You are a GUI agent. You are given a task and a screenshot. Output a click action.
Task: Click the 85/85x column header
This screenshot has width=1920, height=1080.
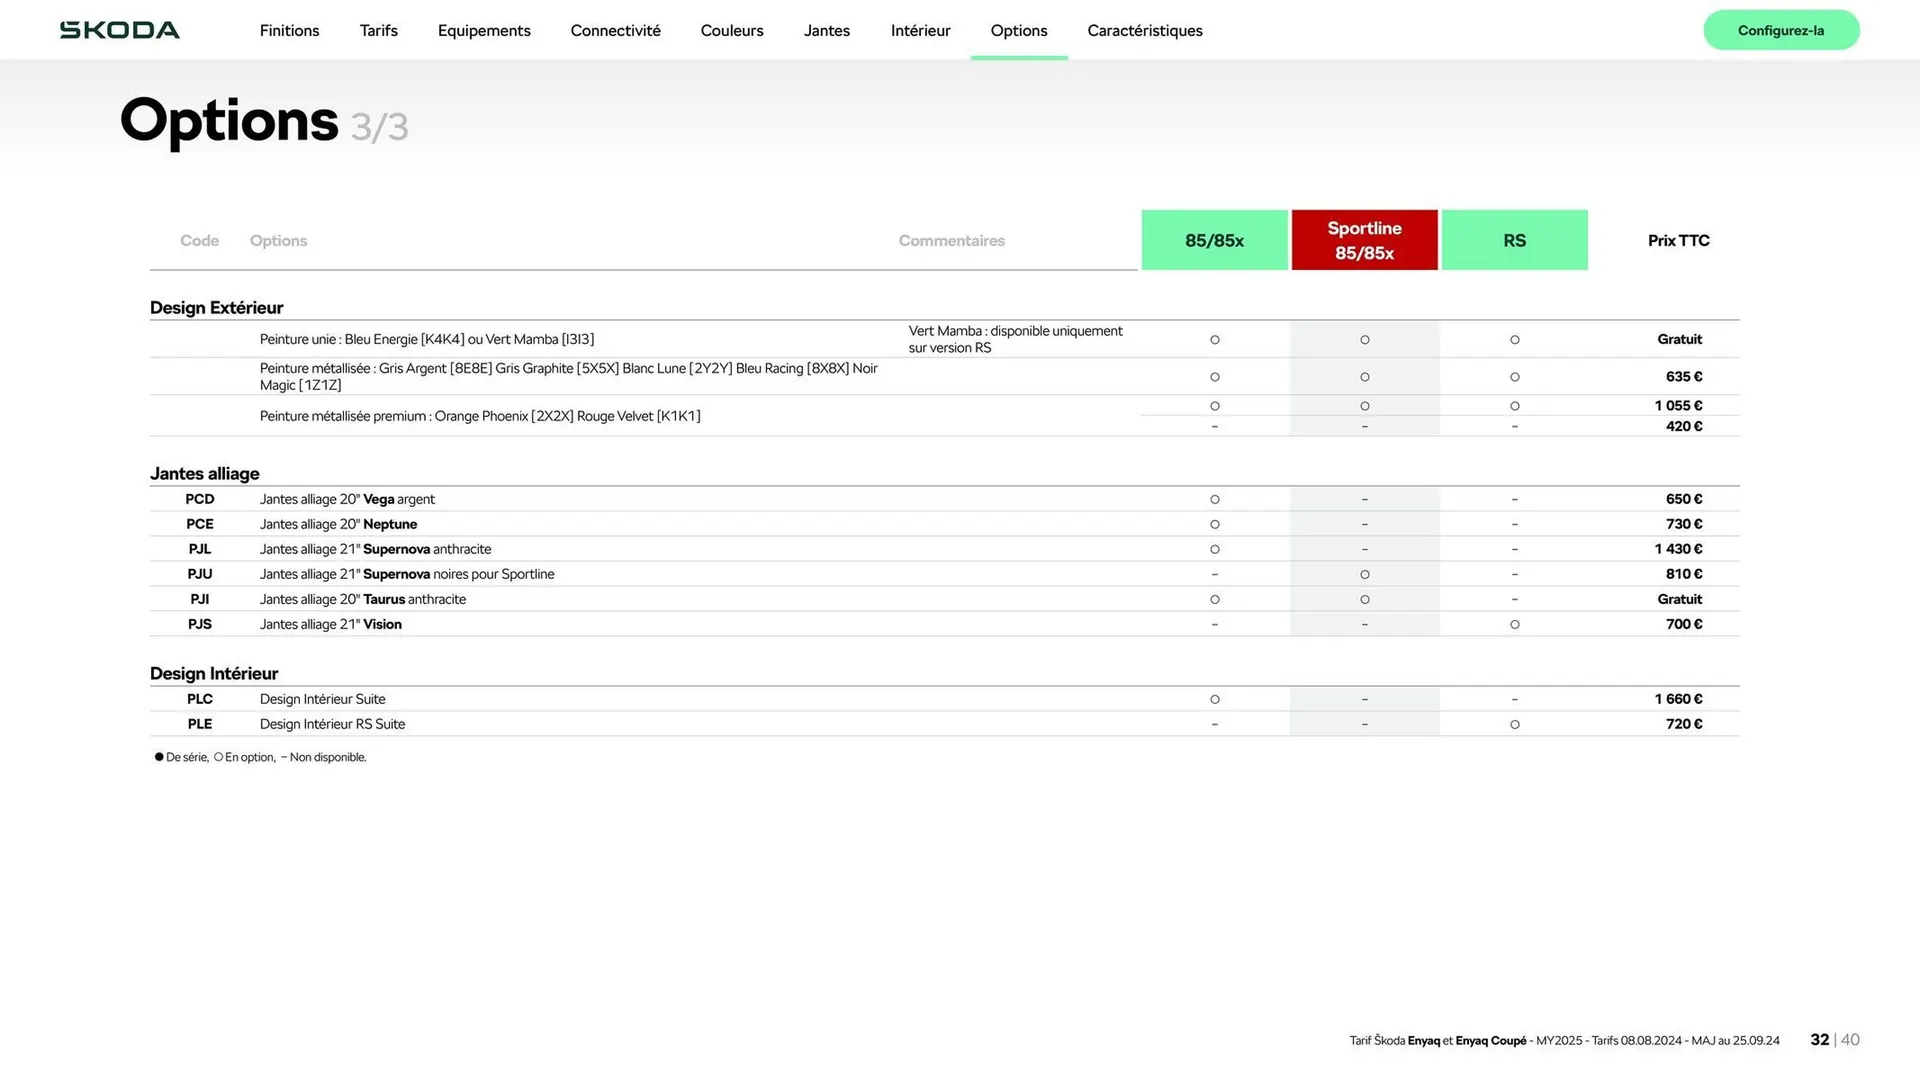click(1214, 240)
